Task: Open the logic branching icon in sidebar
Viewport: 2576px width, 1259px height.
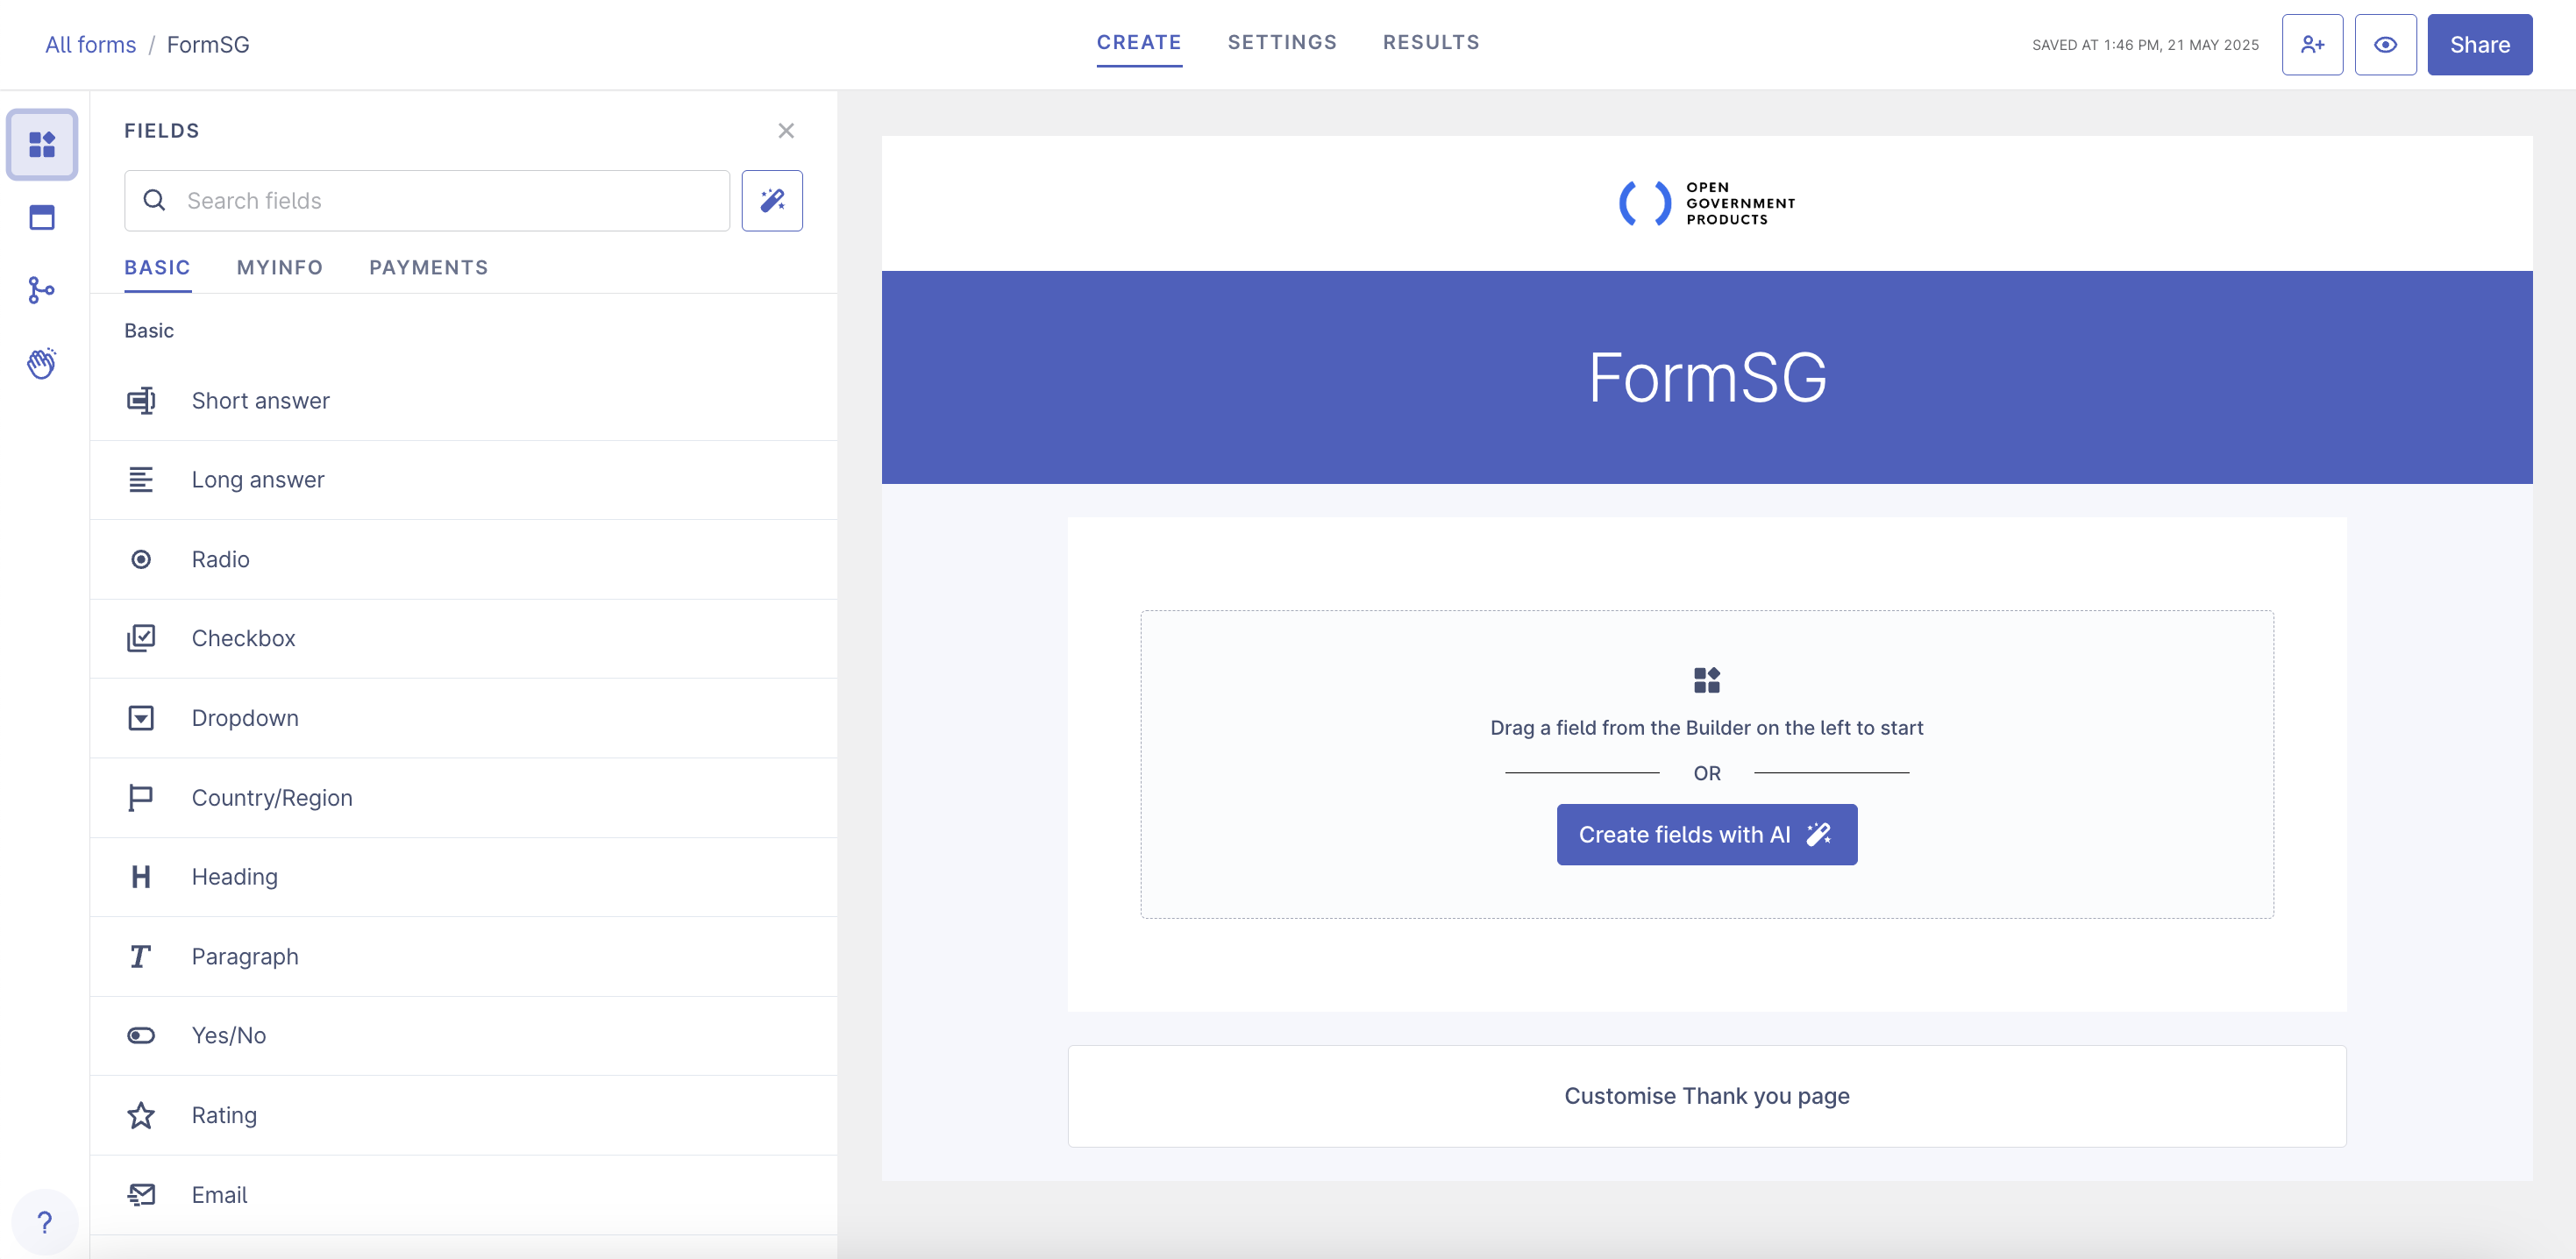Action: (x=42, y=290)
